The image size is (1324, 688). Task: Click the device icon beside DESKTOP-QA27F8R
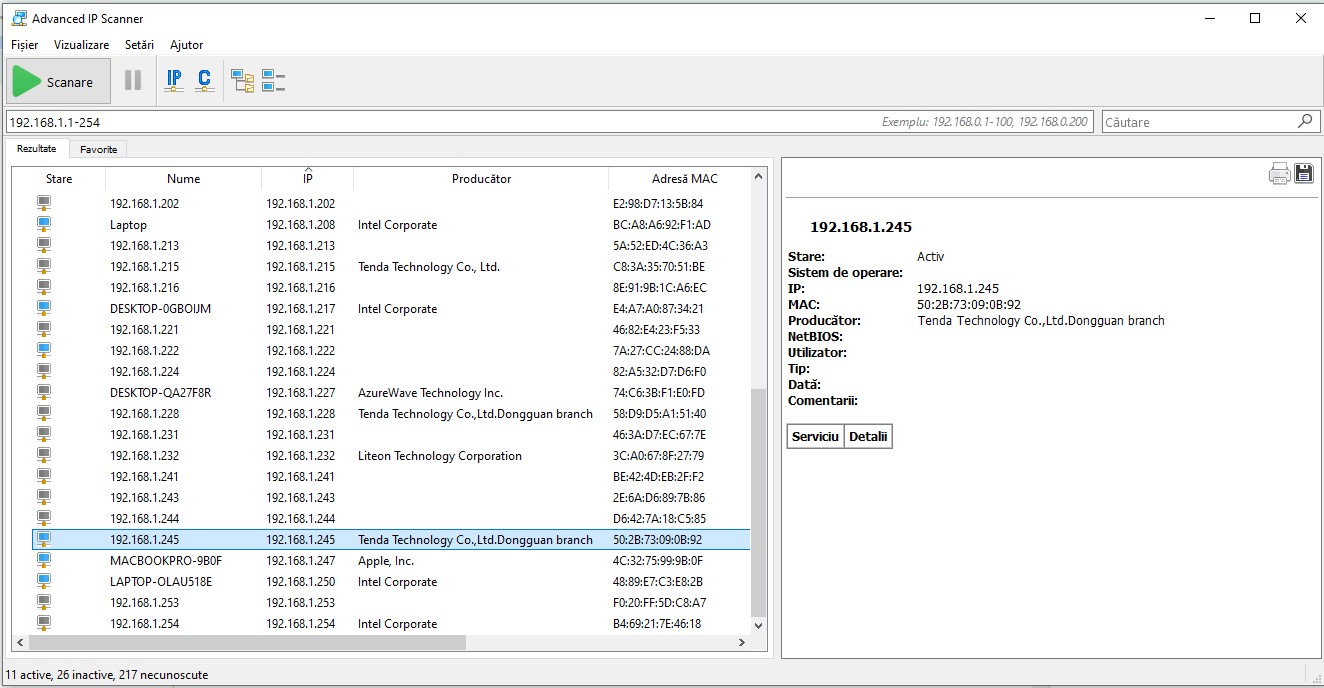(44, 392)
